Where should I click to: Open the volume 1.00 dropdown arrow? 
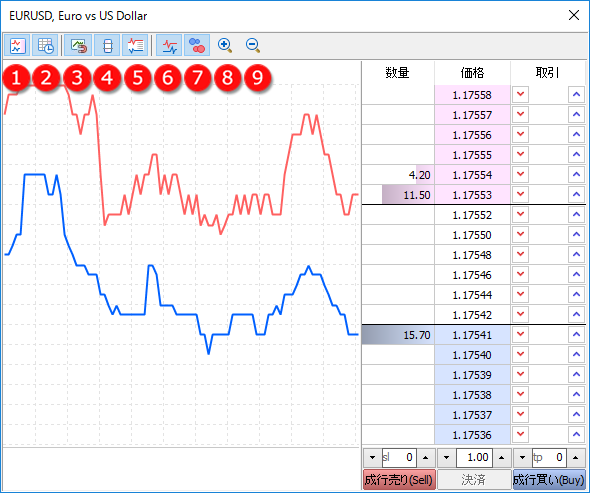447,458
